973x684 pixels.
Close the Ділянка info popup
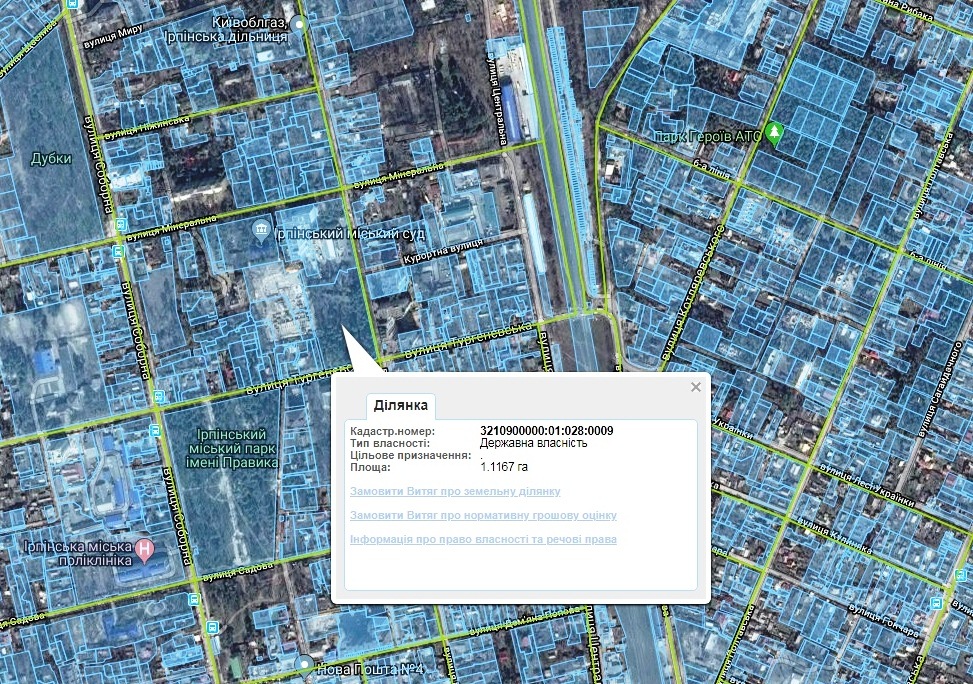[696, 387]
